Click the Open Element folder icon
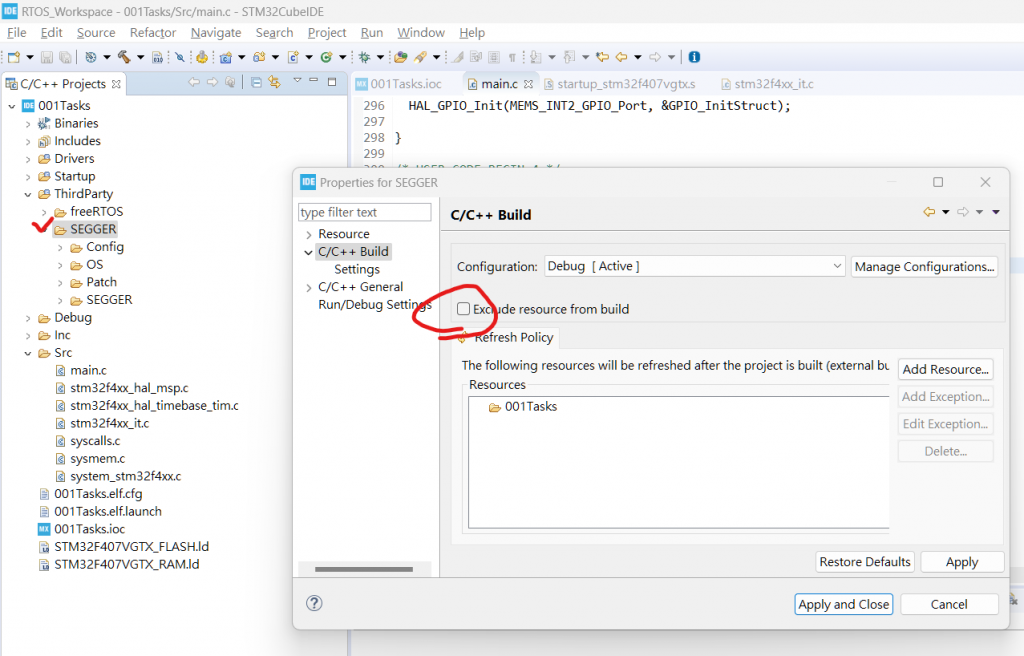 [x=400, y=57]
